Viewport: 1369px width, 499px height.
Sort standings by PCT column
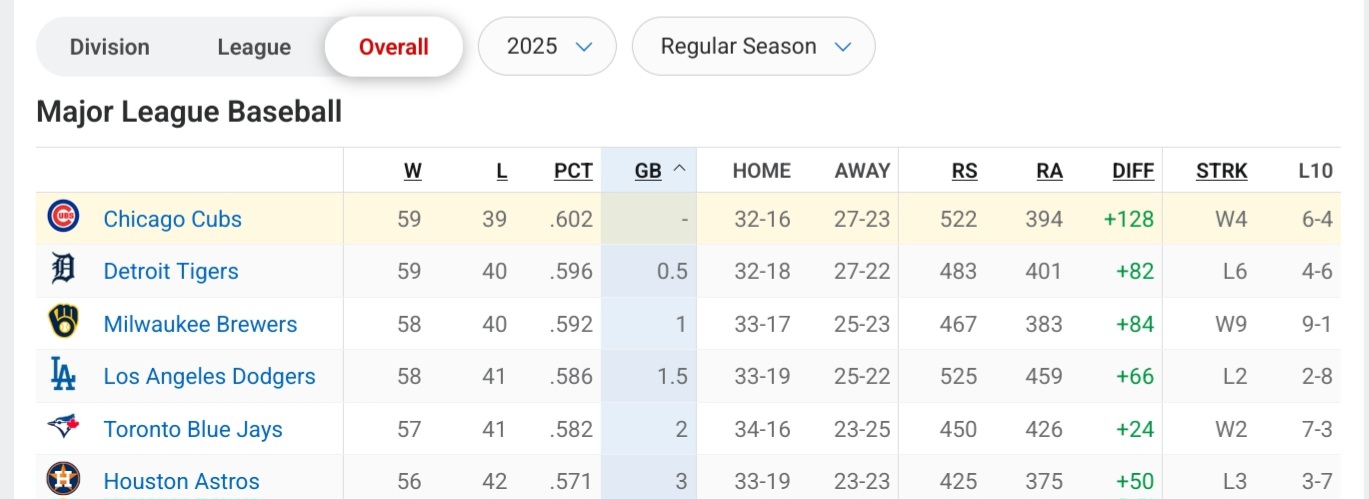(x=573, y=171)
